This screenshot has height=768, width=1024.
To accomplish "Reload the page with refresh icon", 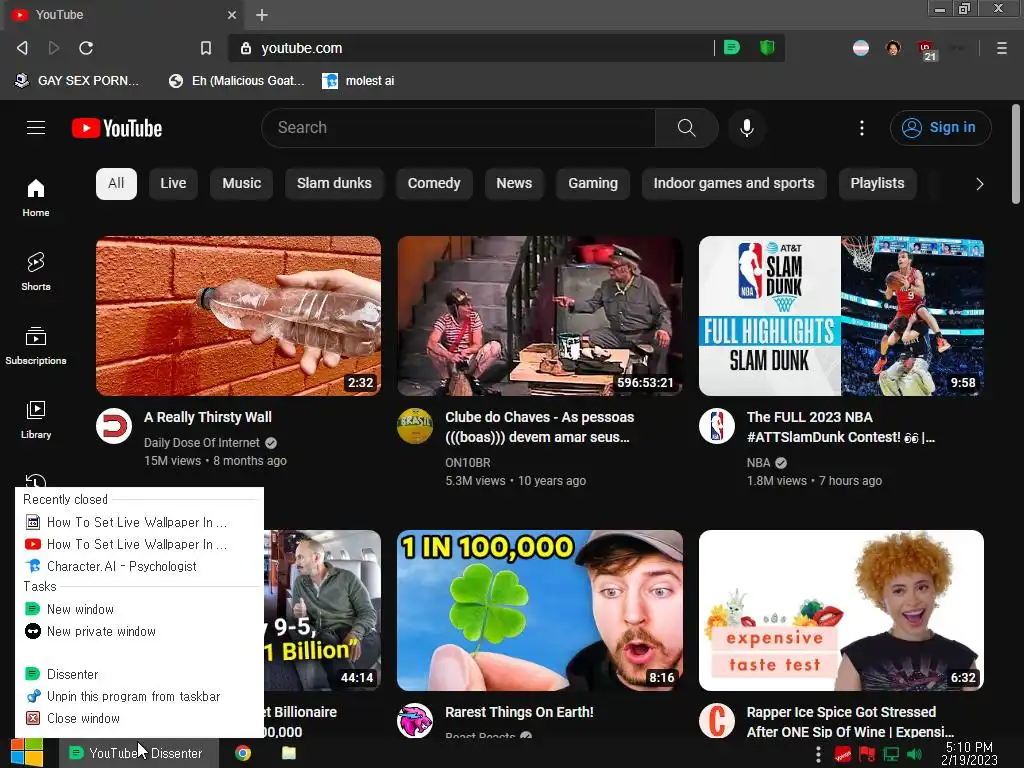I will pos(86,48).
